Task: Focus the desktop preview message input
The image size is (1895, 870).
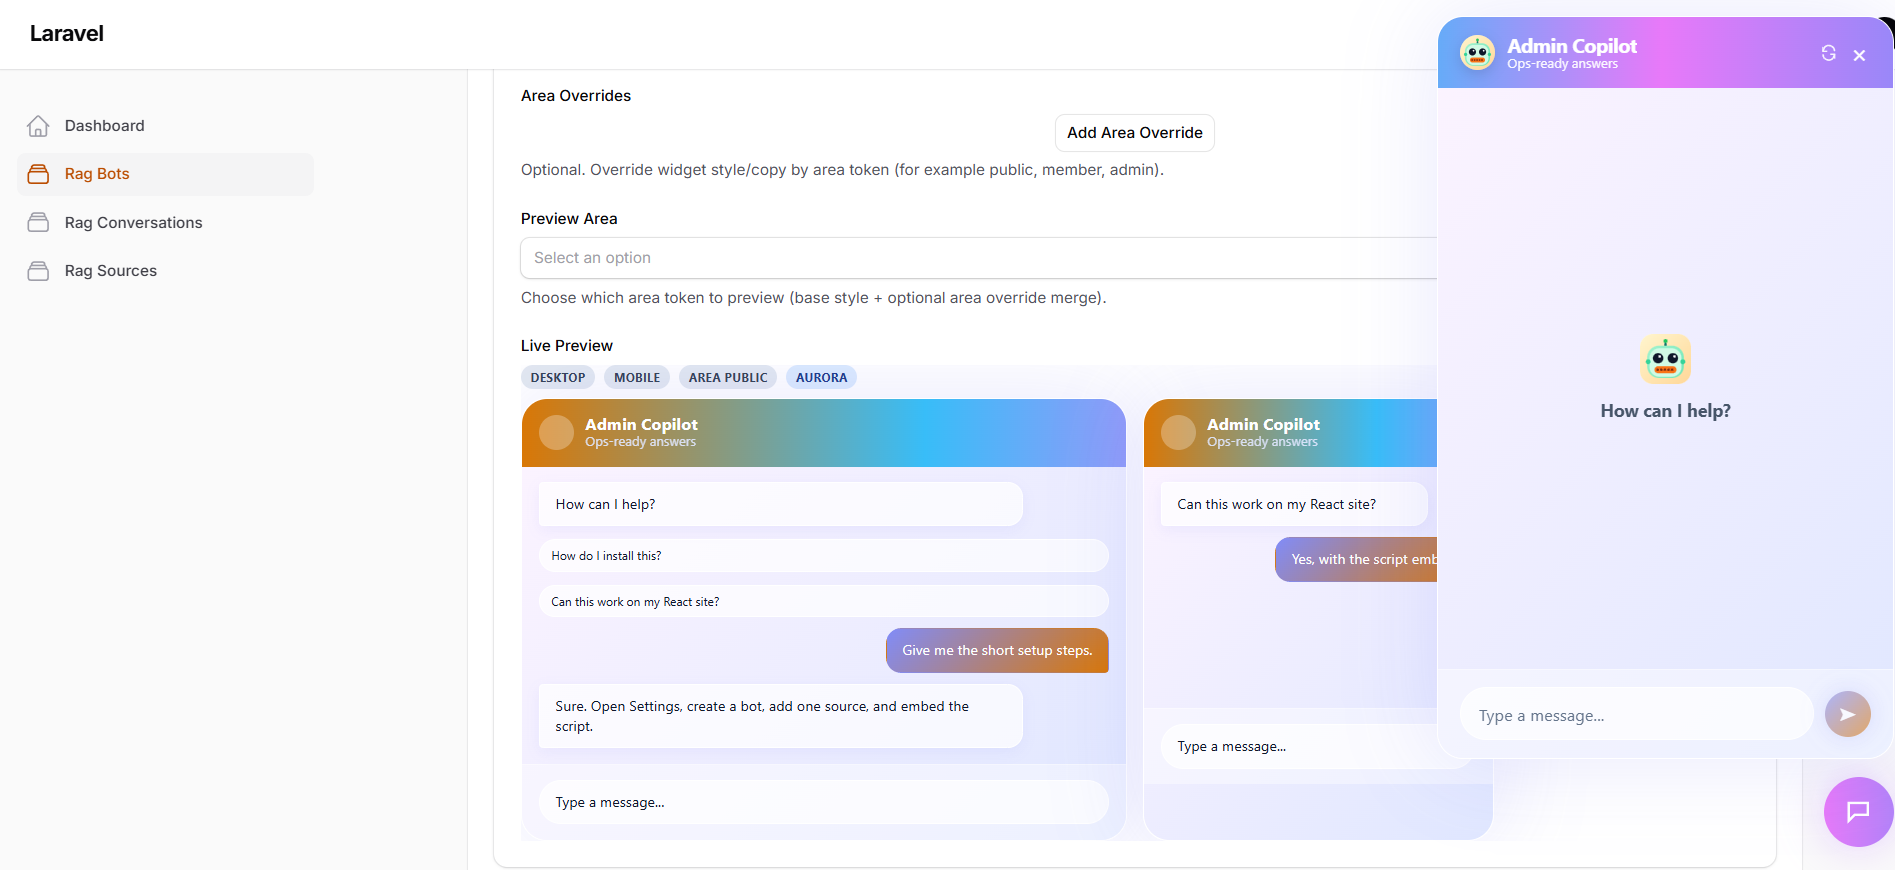Action: 823,802
